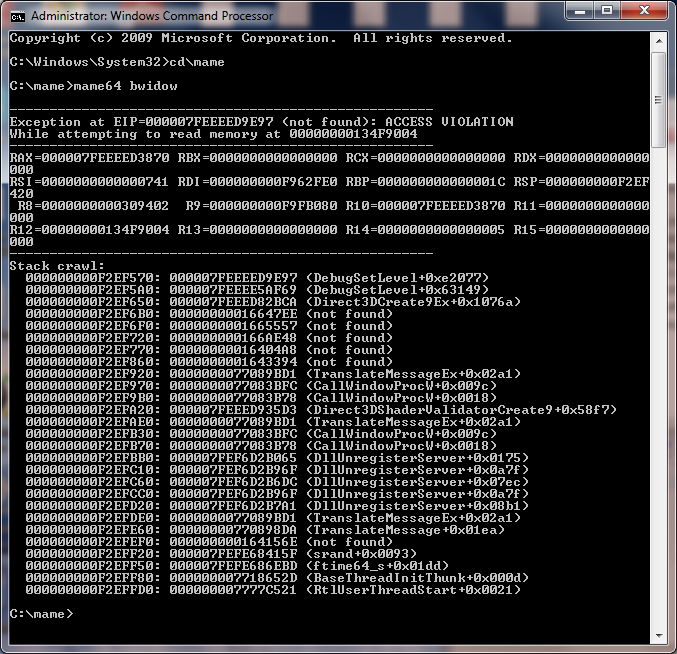Open the Command Processor system menu icon
The image size is (677, 654).
tap(17, 16)
